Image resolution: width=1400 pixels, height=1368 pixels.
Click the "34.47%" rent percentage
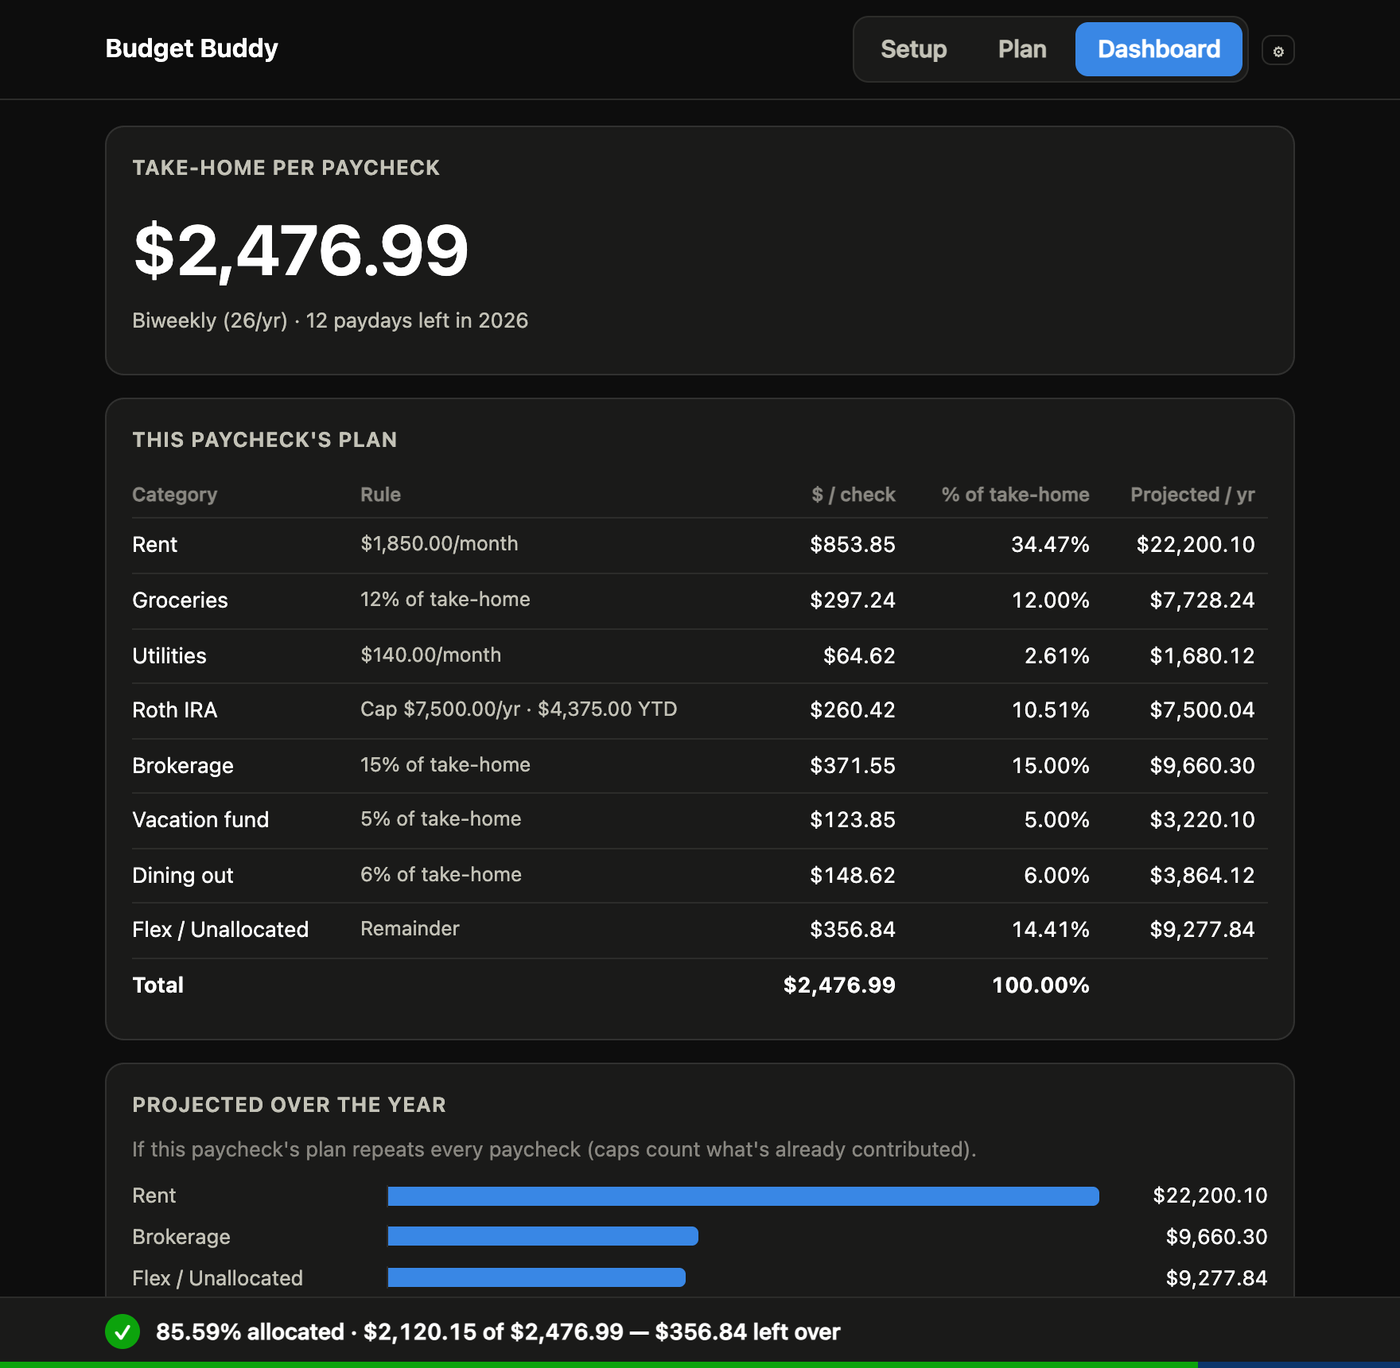point(1050,545)
